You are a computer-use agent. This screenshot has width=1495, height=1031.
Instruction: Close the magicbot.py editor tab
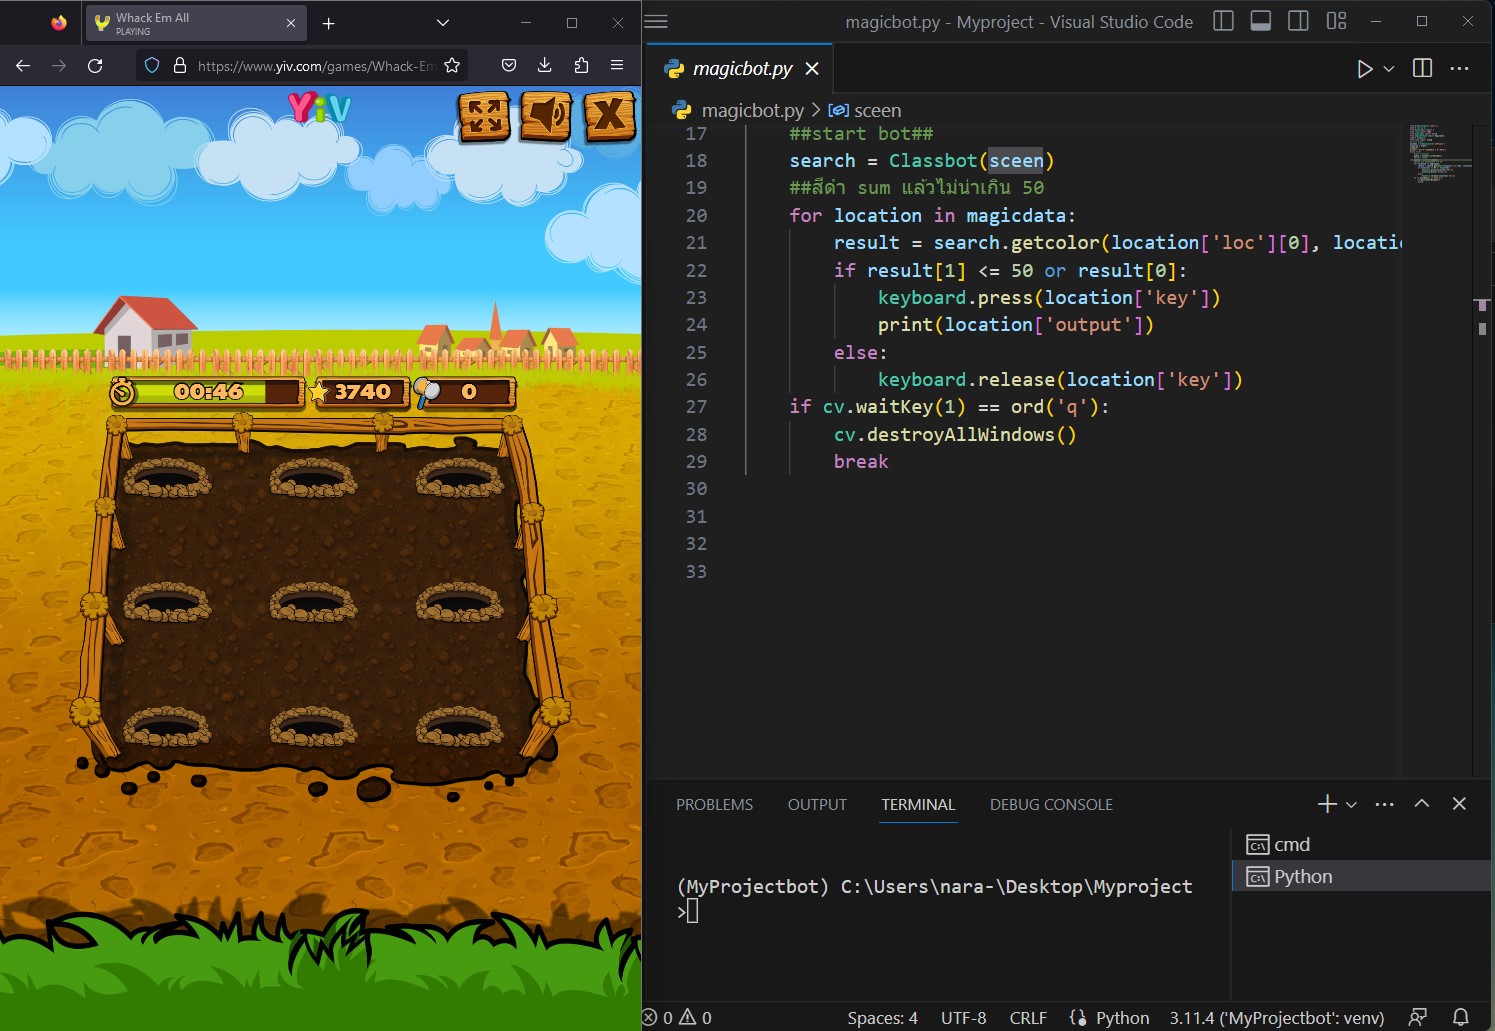(x=812, y=68)
